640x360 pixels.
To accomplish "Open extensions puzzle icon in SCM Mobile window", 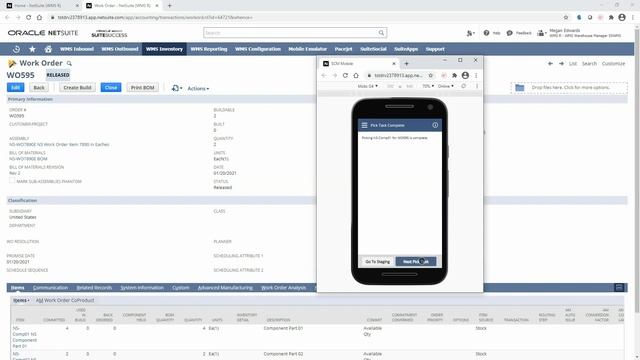I will (x=454, y=76).
